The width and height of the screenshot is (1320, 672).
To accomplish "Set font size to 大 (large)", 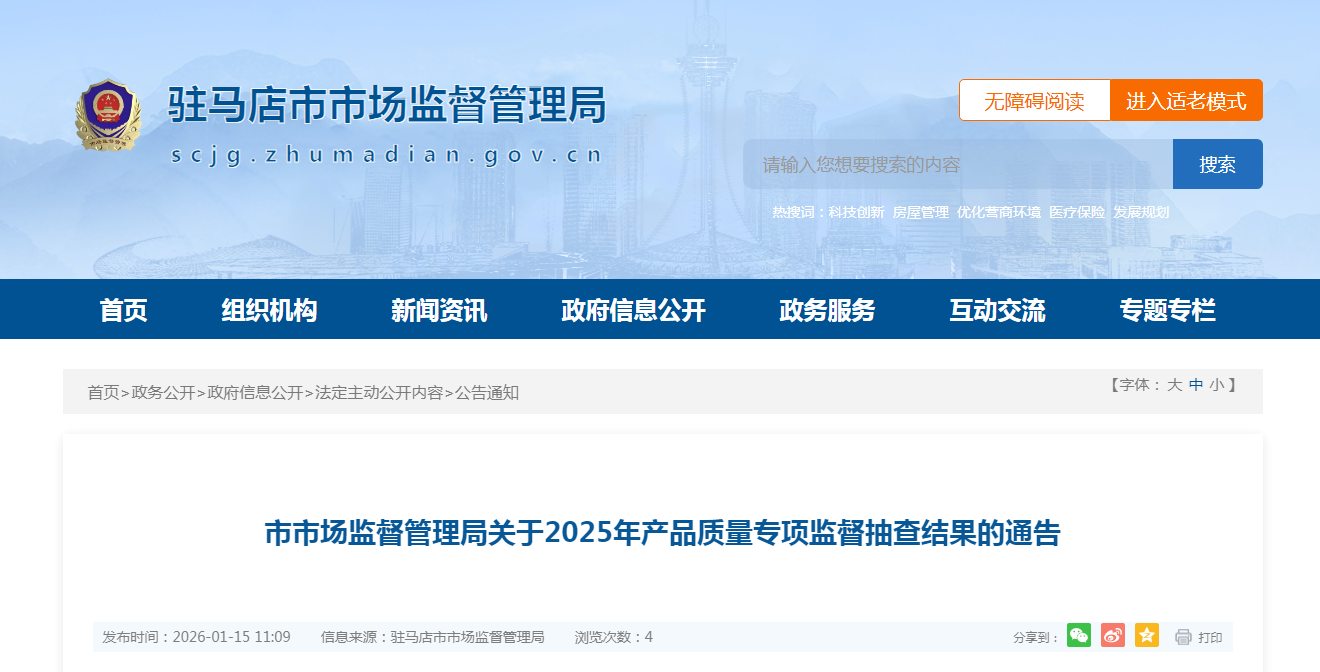I will (1174, 385).
